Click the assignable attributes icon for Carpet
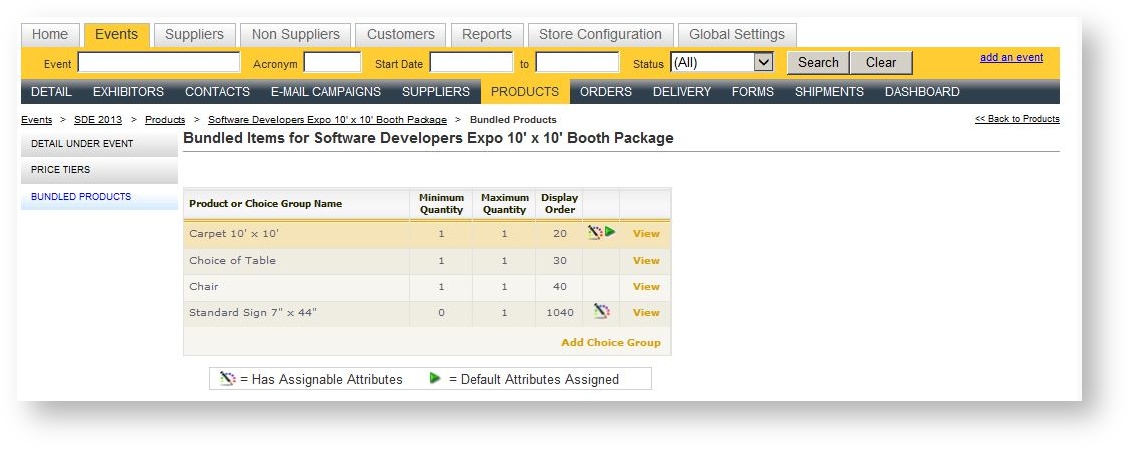This screenshot has width=1130, height=449. [x=595, y=232]
